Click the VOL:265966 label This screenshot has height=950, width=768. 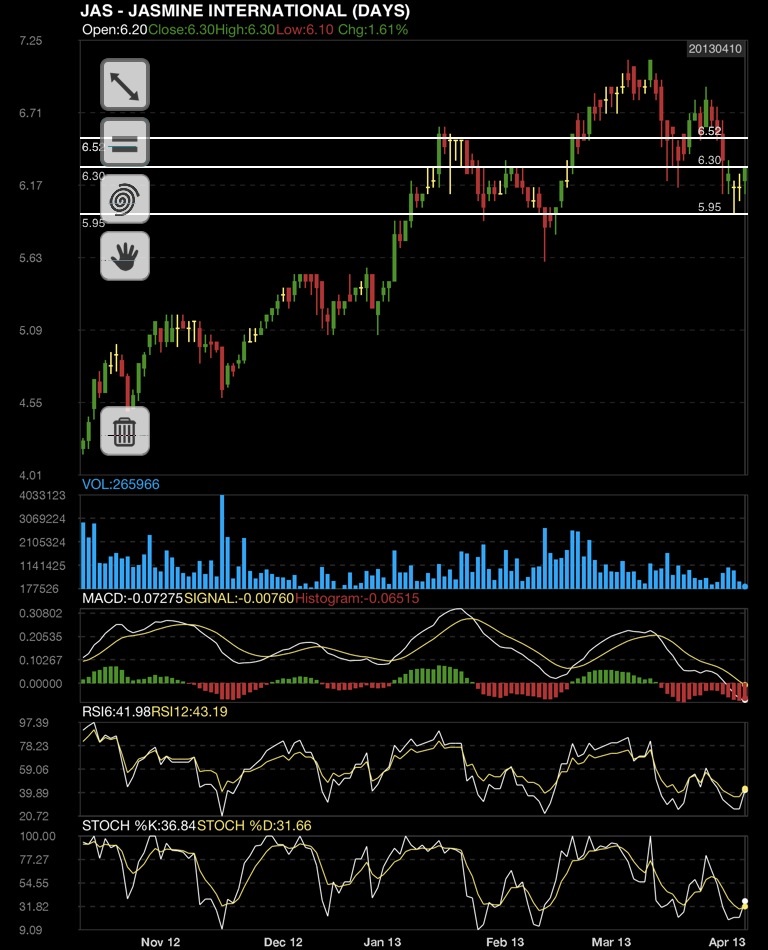click(121, 484)
